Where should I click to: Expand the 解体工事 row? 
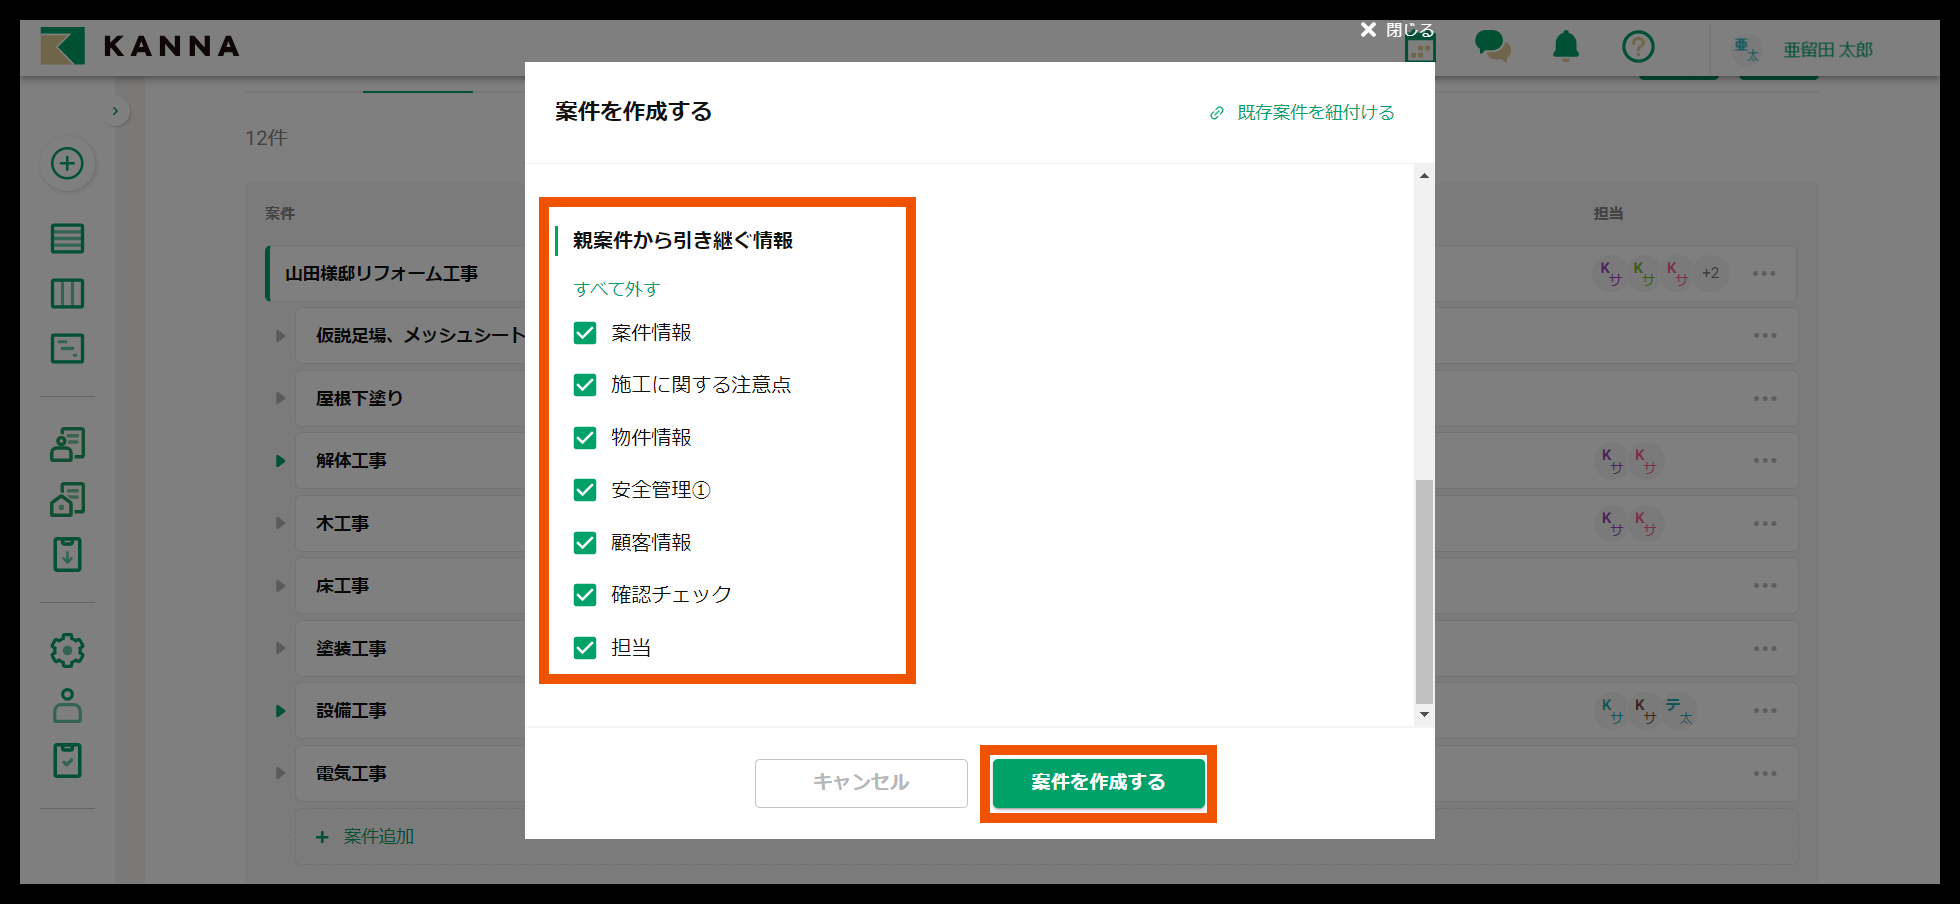[279, 460]
